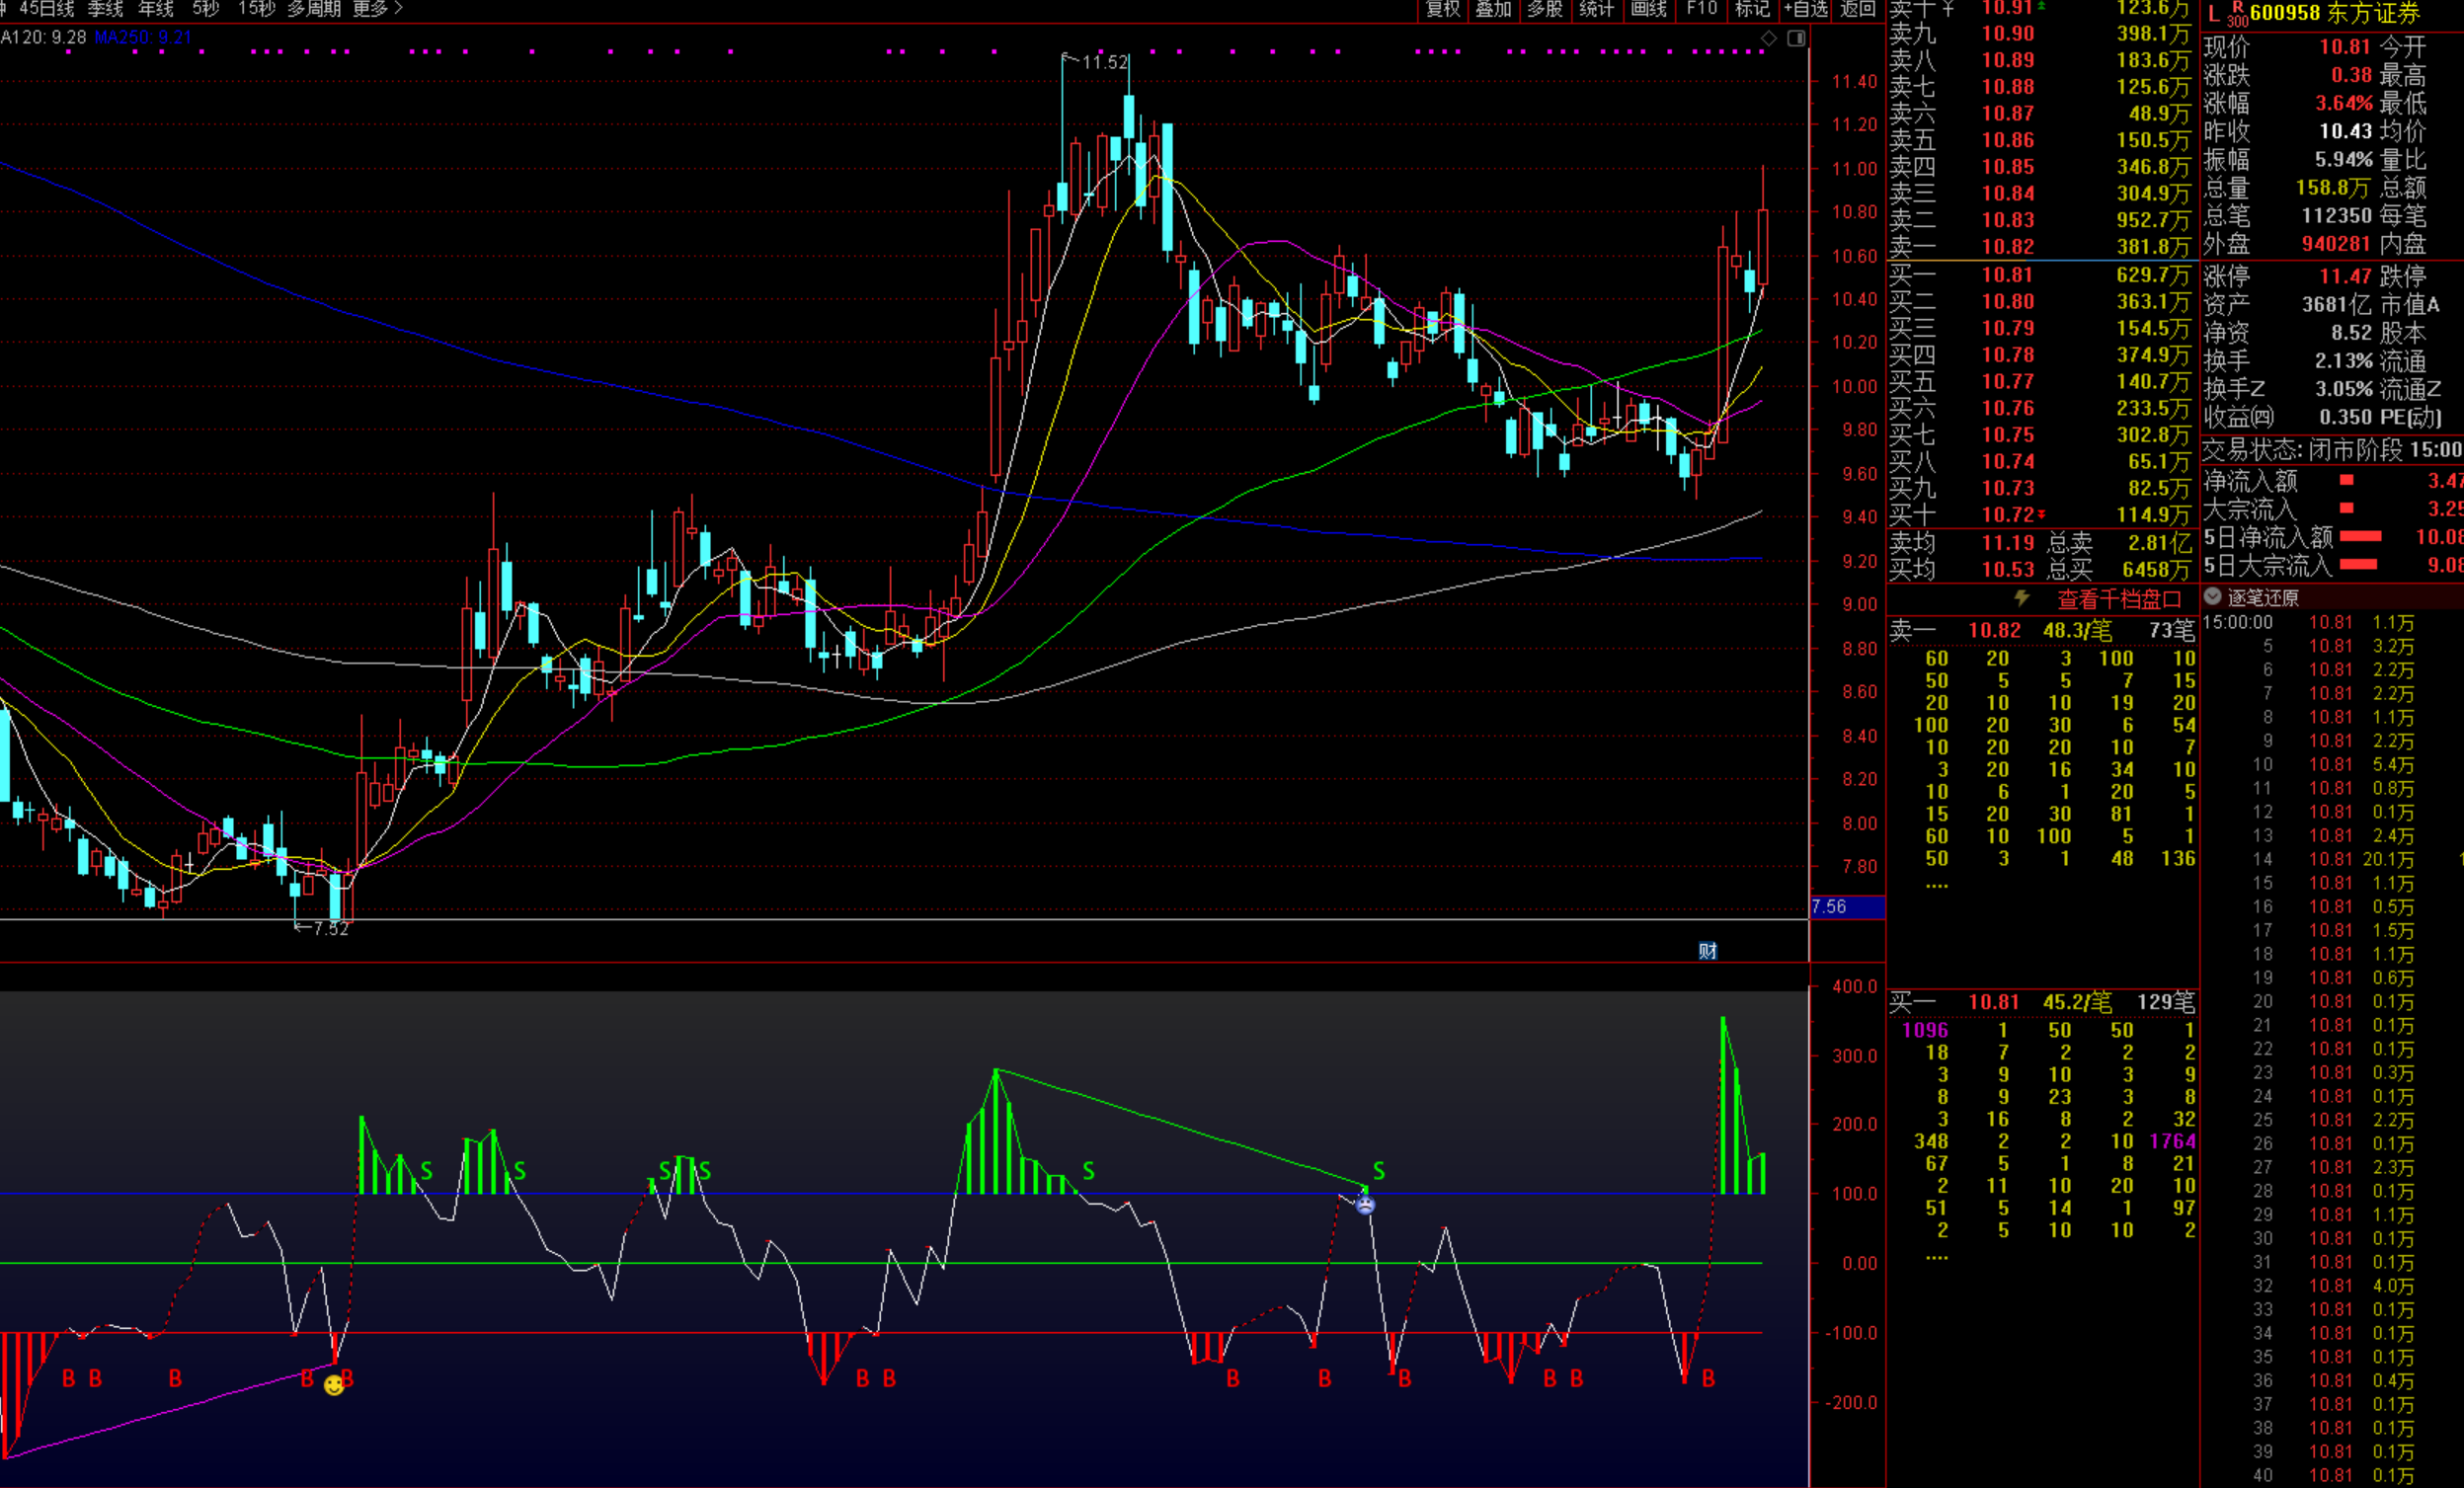Click the 多股 multi-stock button

coord(1545,9)
